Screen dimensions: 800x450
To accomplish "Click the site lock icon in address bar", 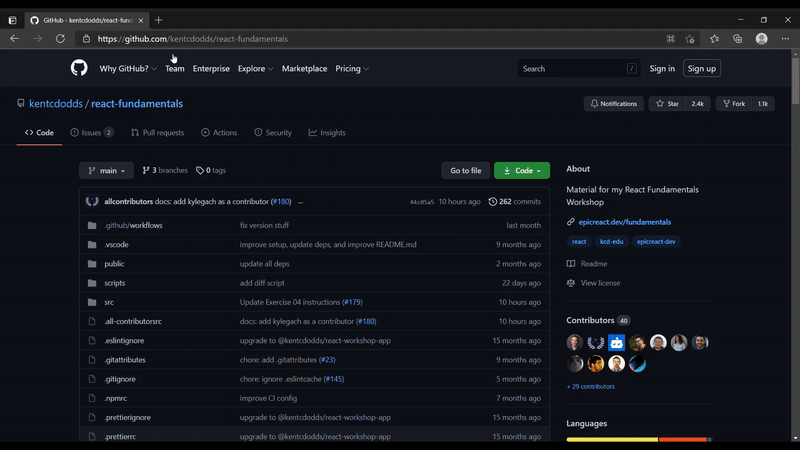I will point(86,39).
